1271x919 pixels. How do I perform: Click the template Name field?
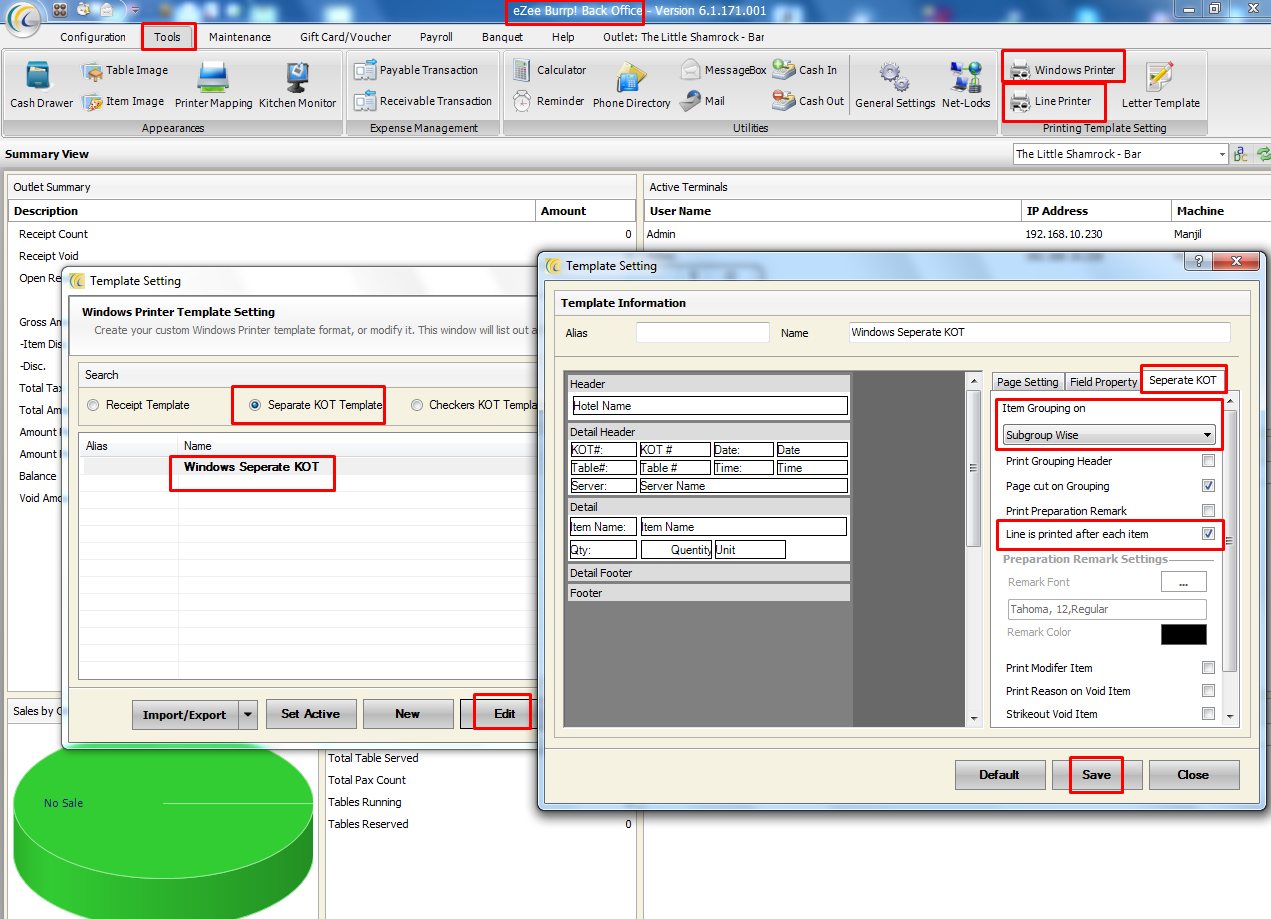click(x=1039, y=332)
